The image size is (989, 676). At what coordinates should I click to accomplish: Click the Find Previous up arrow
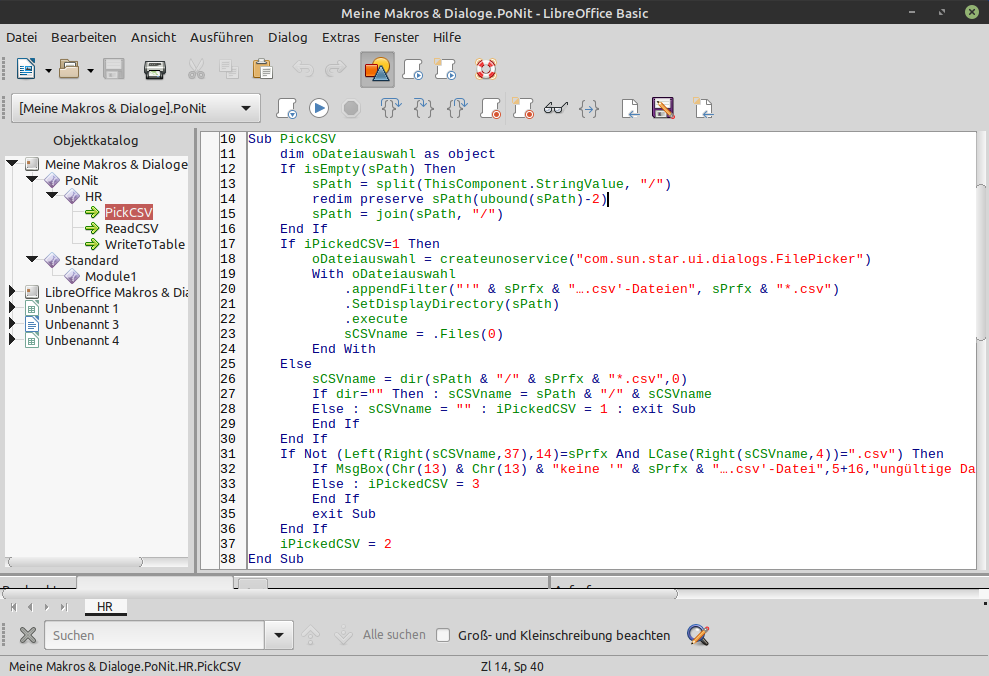coord(310,635)
